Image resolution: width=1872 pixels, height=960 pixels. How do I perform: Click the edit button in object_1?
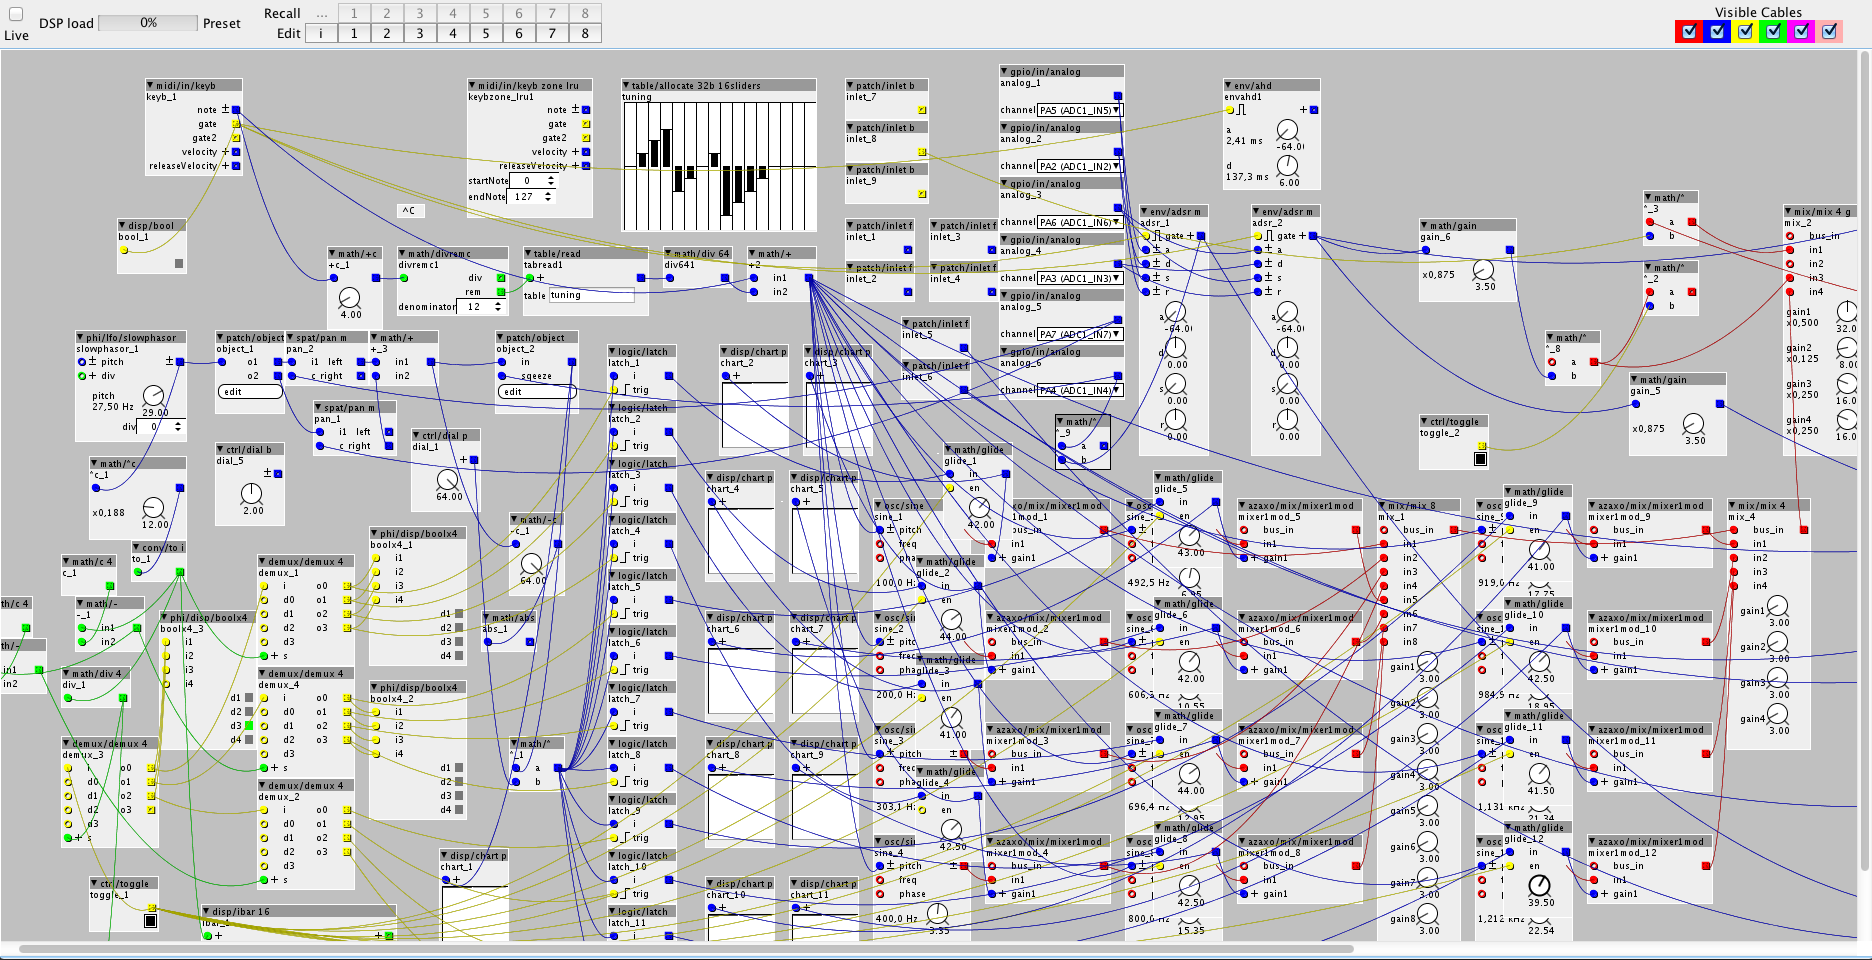250,392
